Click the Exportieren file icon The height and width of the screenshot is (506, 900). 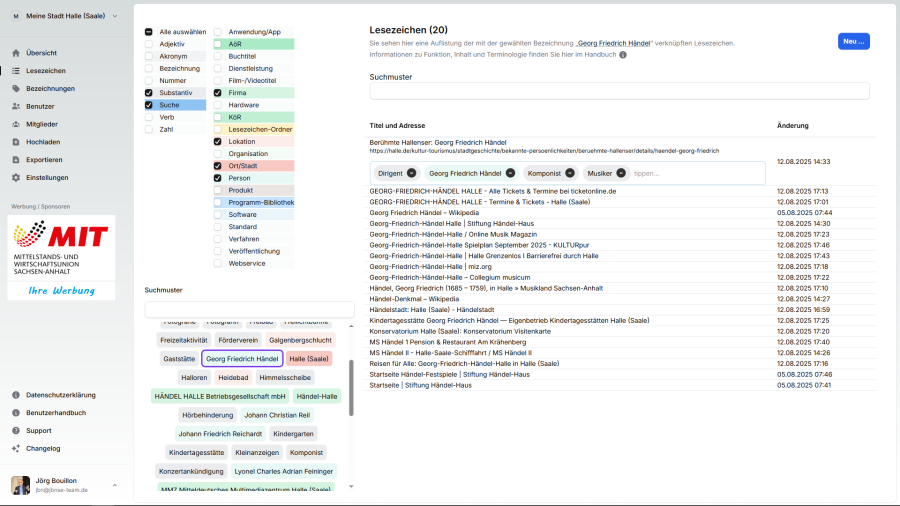[16, 160]
